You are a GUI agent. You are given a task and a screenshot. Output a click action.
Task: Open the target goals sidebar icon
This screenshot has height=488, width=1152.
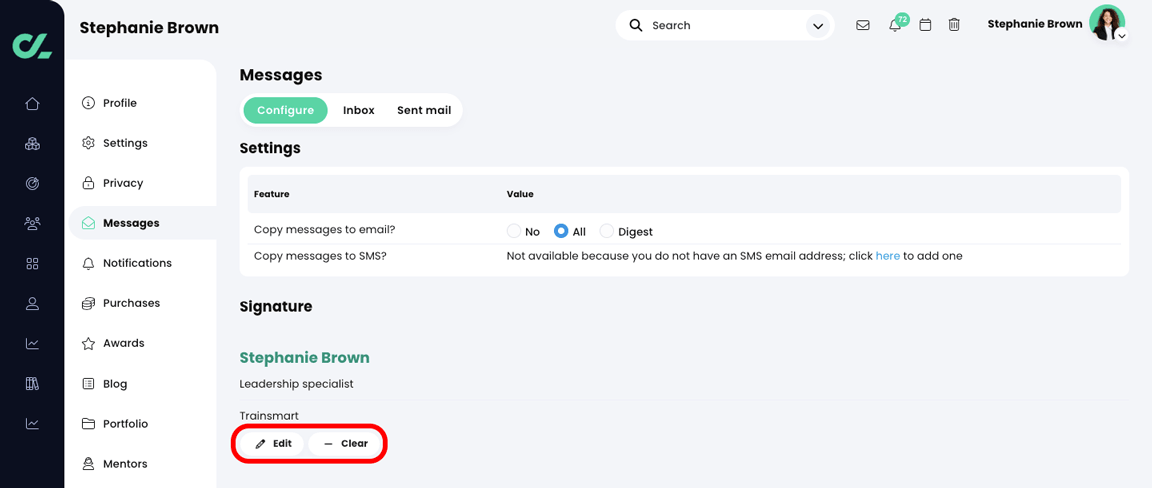[32, 184]
